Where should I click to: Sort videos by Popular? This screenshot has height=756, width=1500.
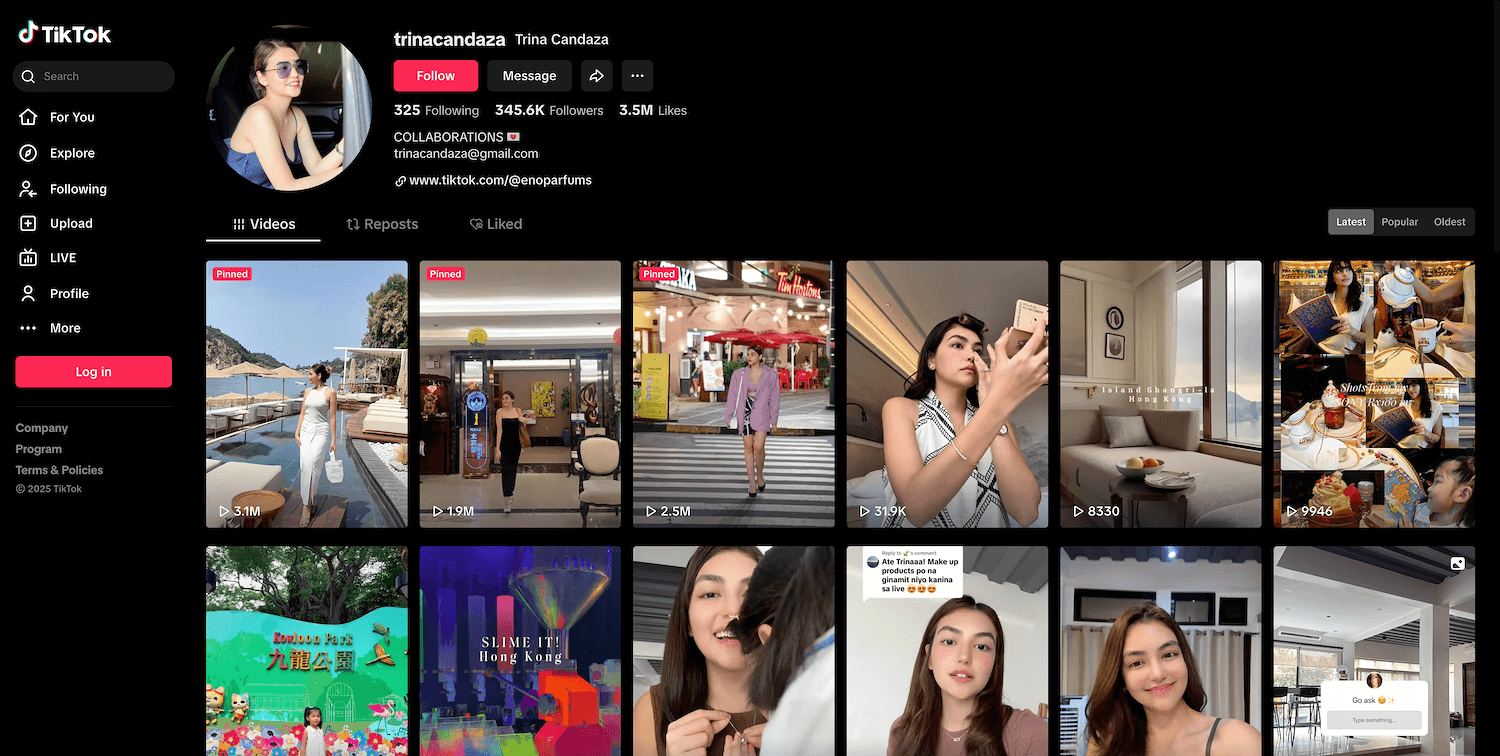click(1399, 222)
